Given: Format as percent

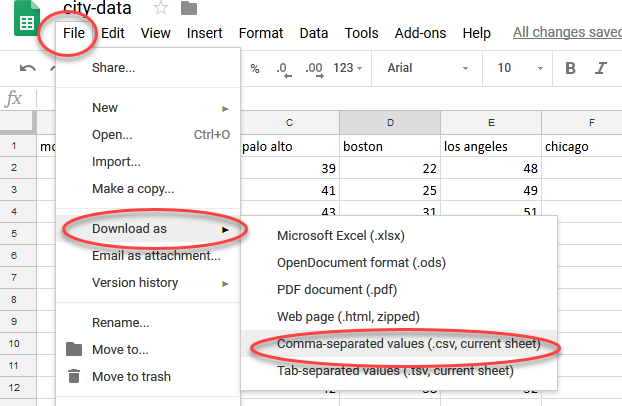Looking at the screenshot, I should tap(255, 68).
